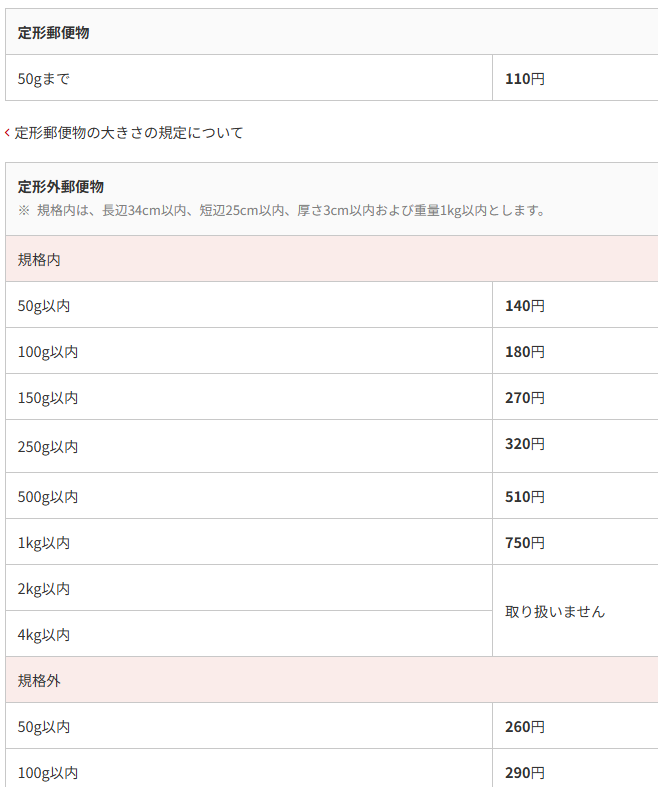Select the 4kg以内 weight label

44,634
